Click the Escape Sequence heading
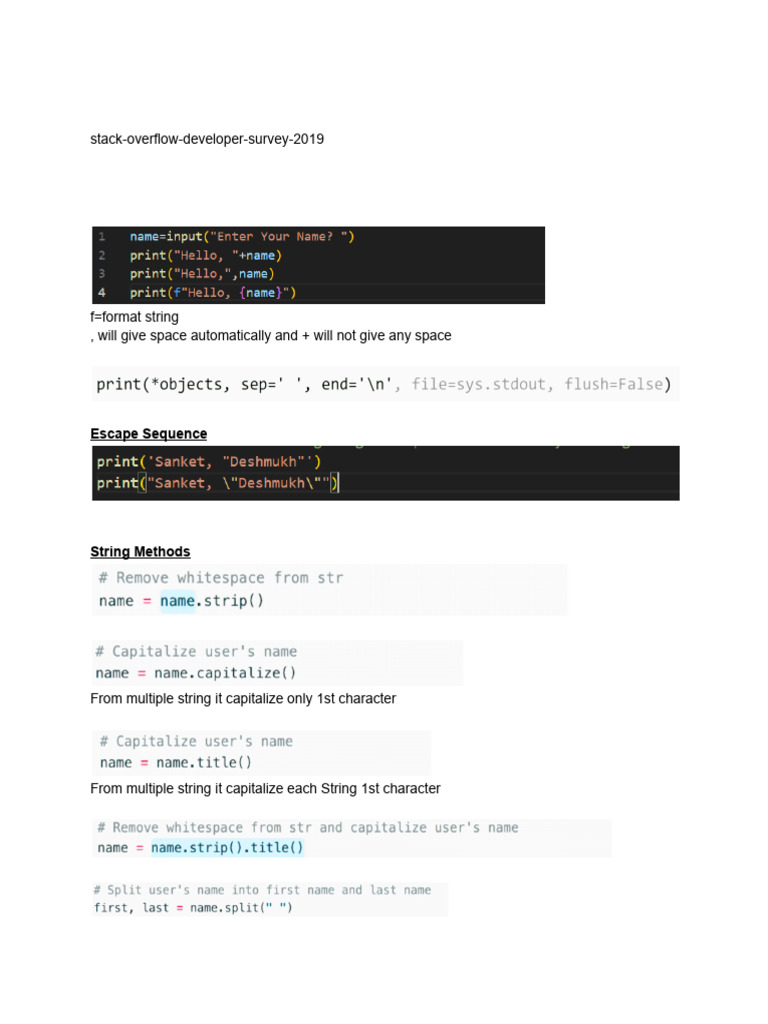The width and height of the screenshot is (768, 1024). pyautogui.click(x=149, y=434)
